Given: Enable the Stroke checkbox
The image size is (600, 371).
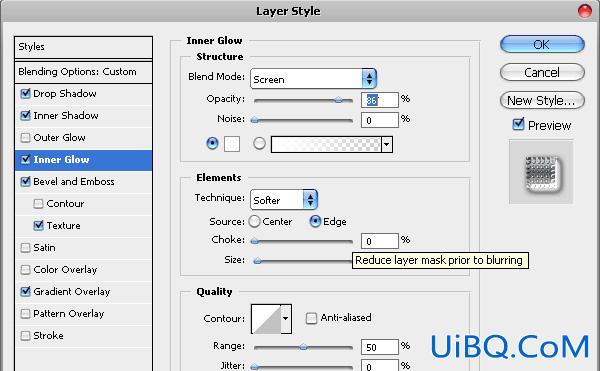Looking at the screenshot, I should pos(25,336).
